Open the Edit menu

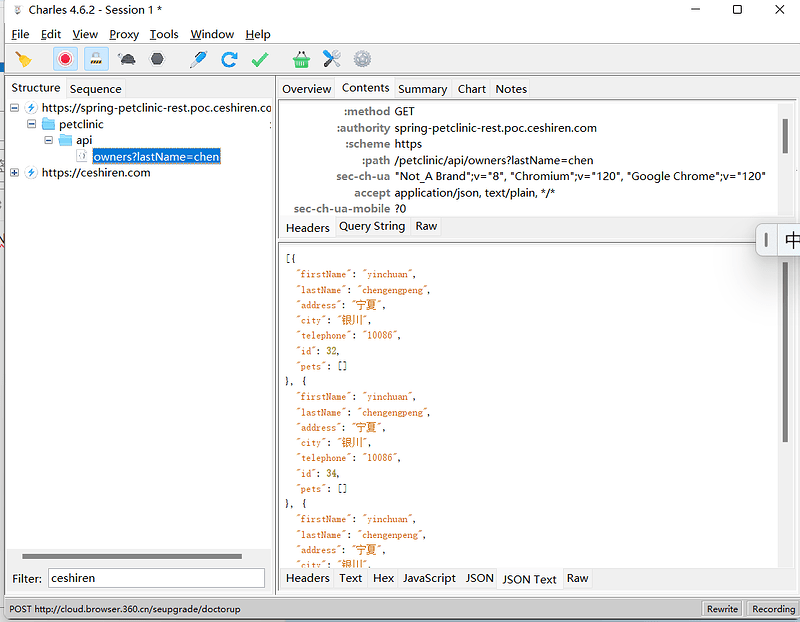pos(51,34)
